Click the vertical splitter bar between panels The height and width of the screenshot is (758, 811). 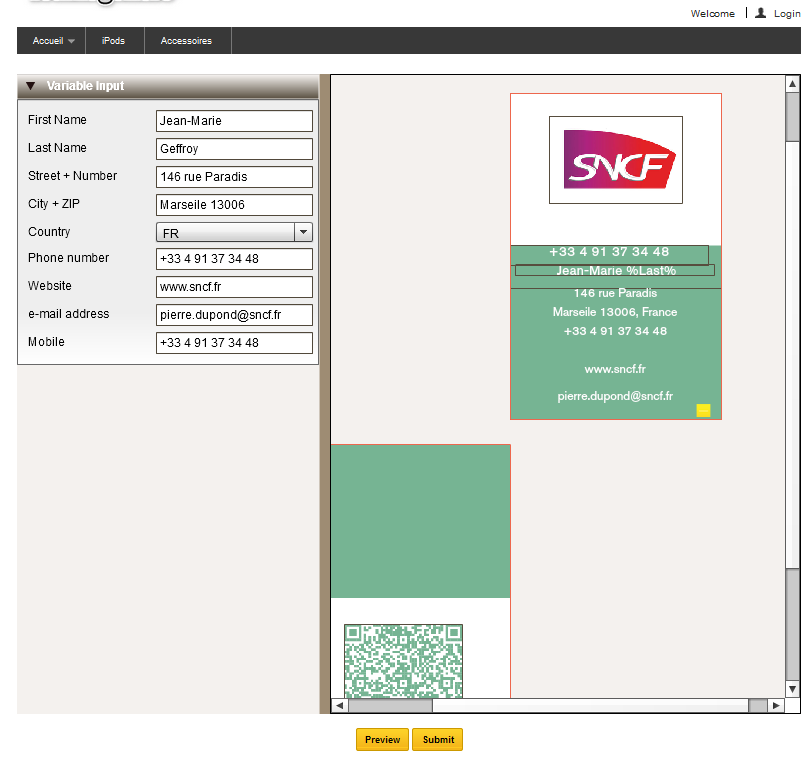(325, 394)
